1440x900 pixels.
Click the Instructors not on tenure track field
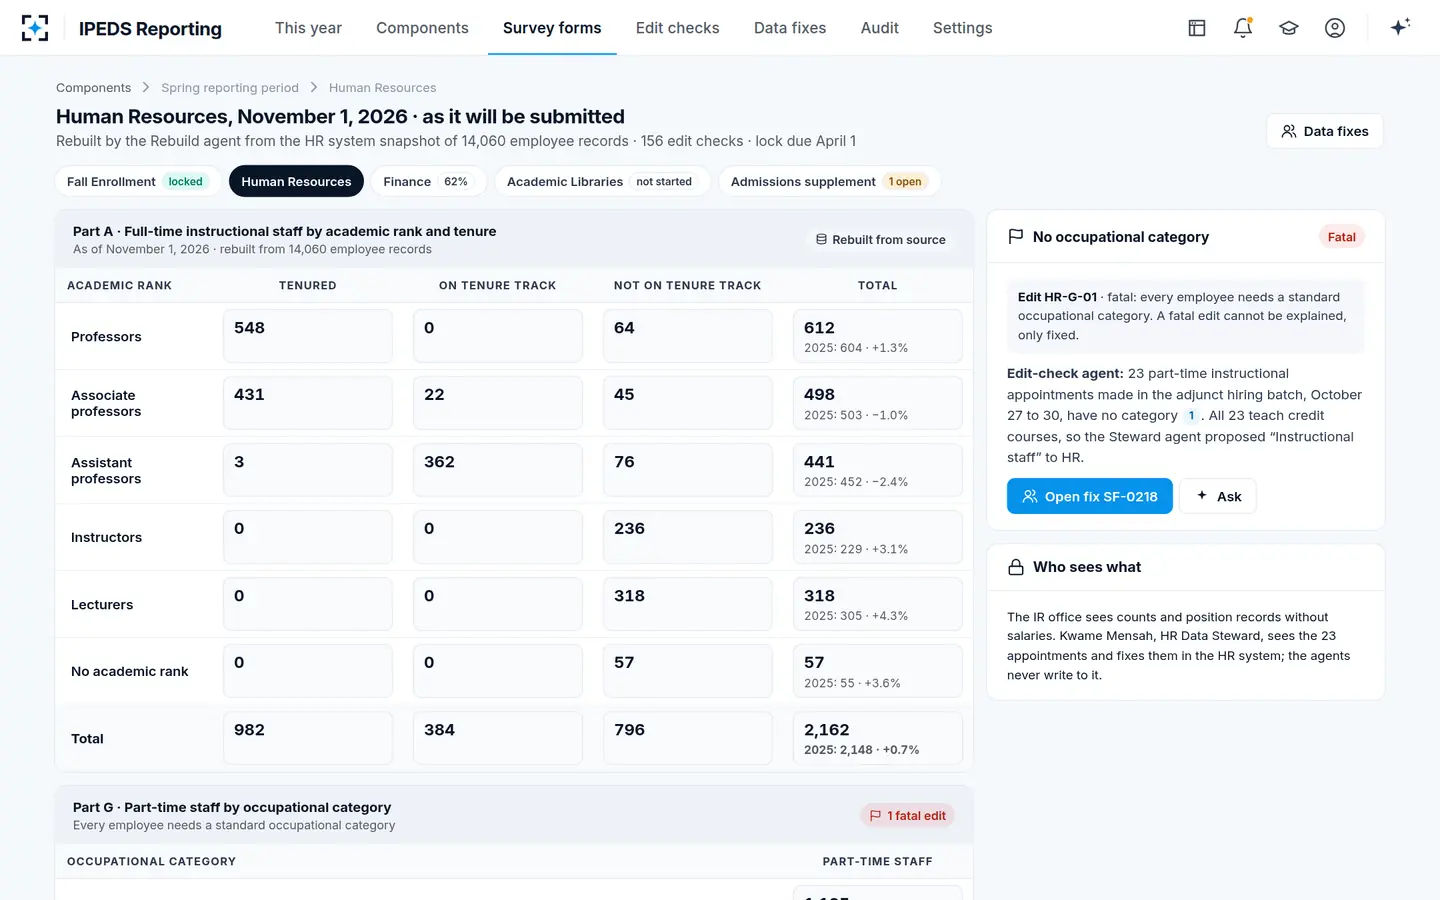click(x=688, y=537)
